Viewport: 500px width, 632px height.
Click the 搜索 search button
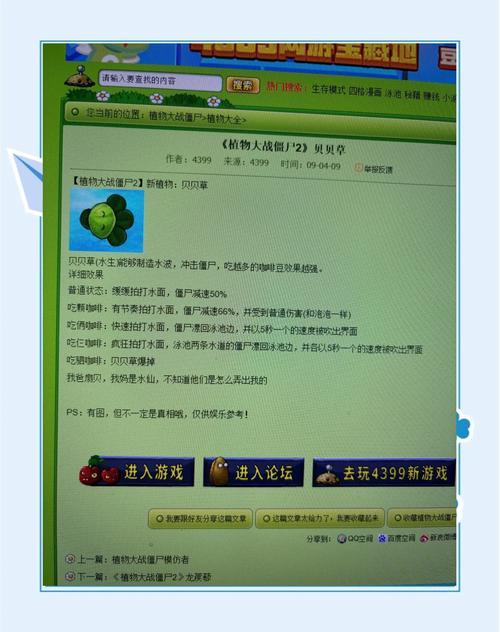pos(243,85)
